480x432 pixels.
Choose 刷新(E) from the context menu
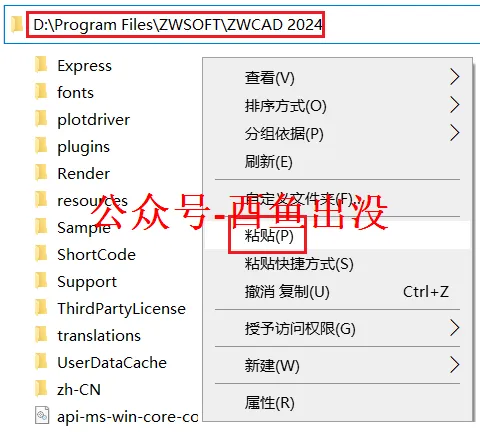click(337, 162)
